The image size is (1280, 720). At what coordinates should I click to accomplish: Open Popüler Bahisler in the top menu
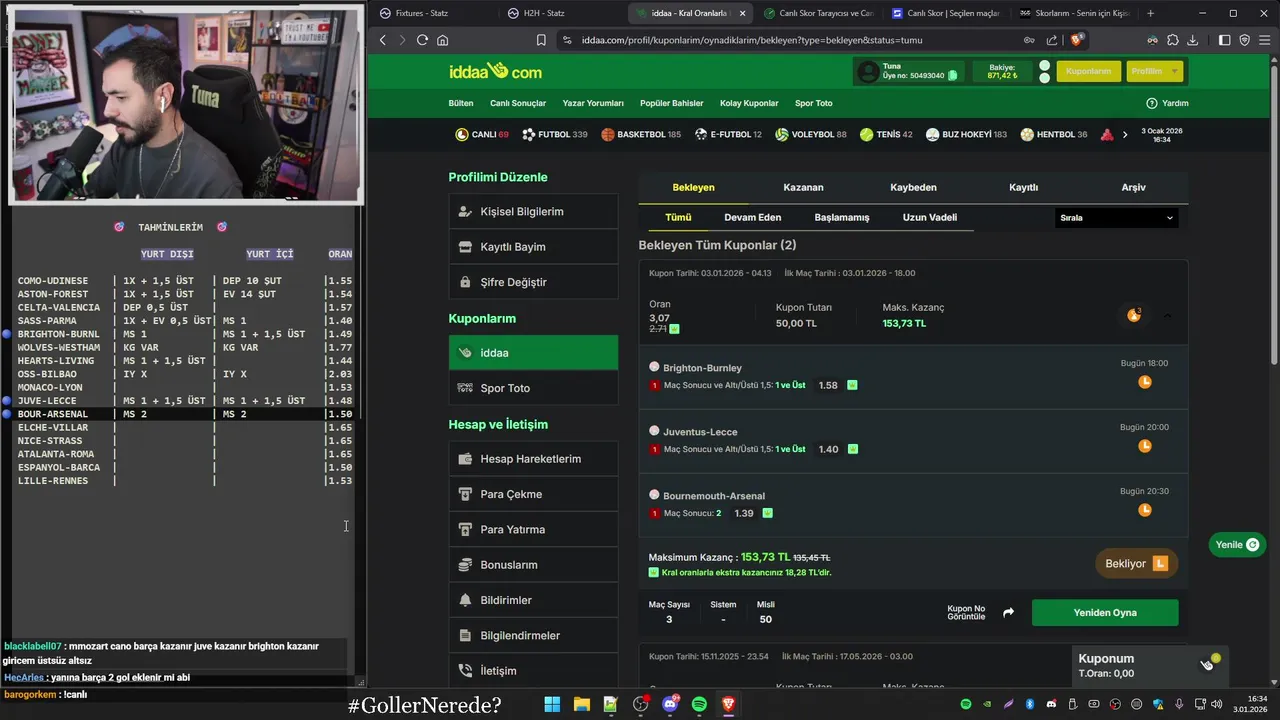point(672,103)
